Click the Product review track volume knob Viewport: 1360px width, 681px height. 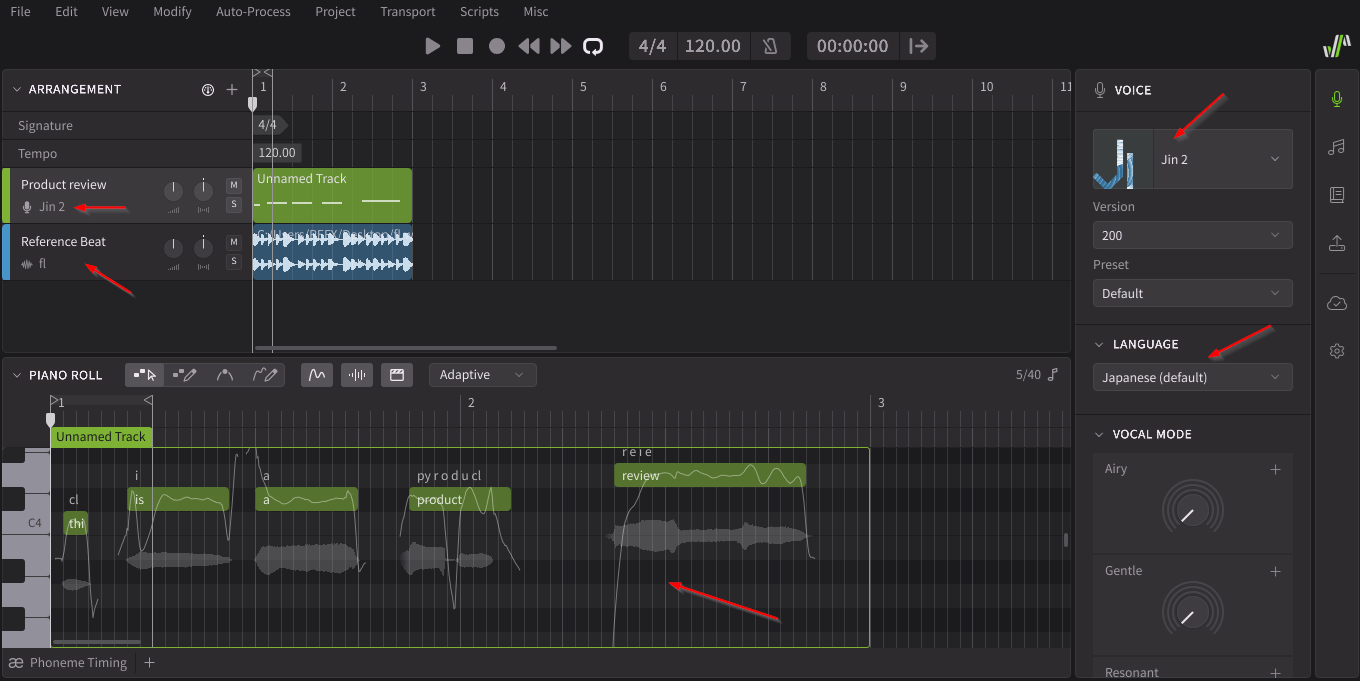pyautogui.click(x=173, y=189)
